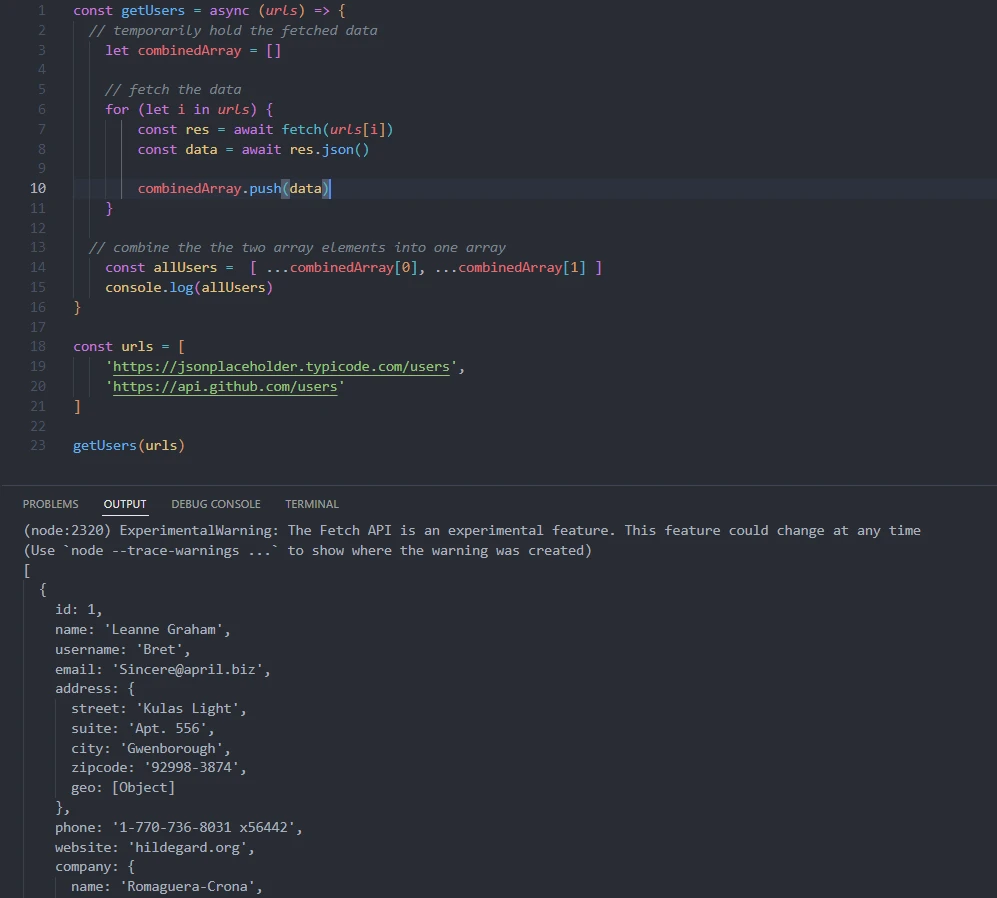
Task: Click line number 10 in the gutter
Action: click(38, 188)
